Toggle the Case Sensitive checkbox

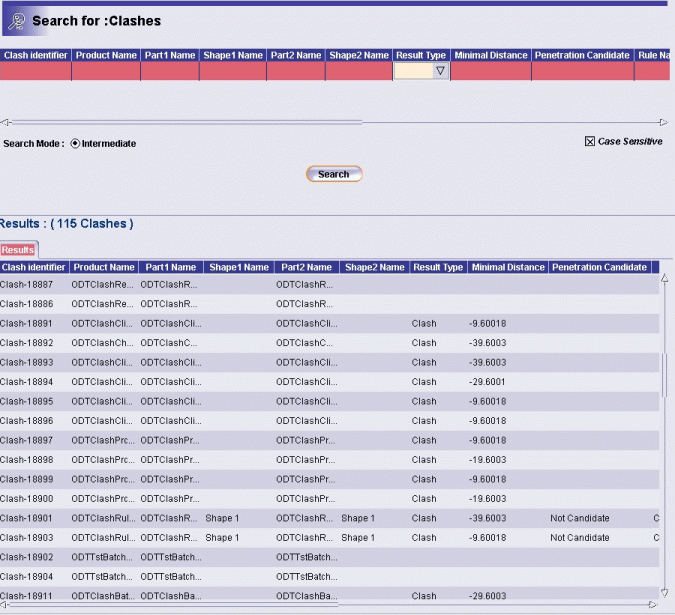[590, 142]
